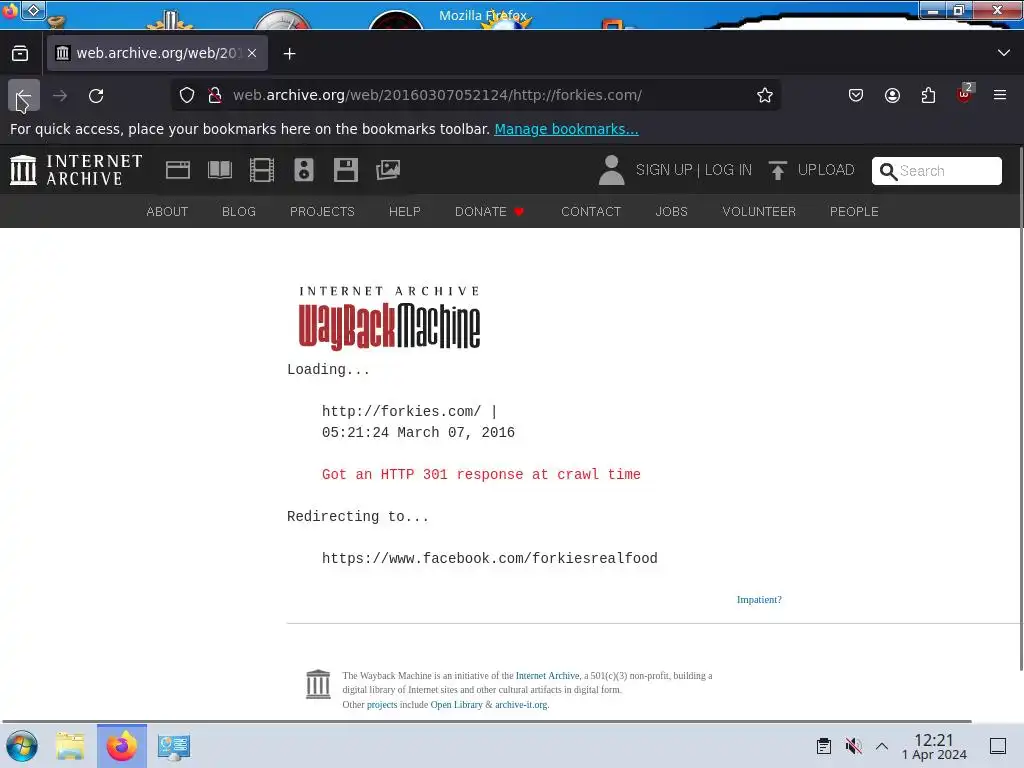
Task: Open the VOLUNTEER menu item
Action: tap(759, 212)
